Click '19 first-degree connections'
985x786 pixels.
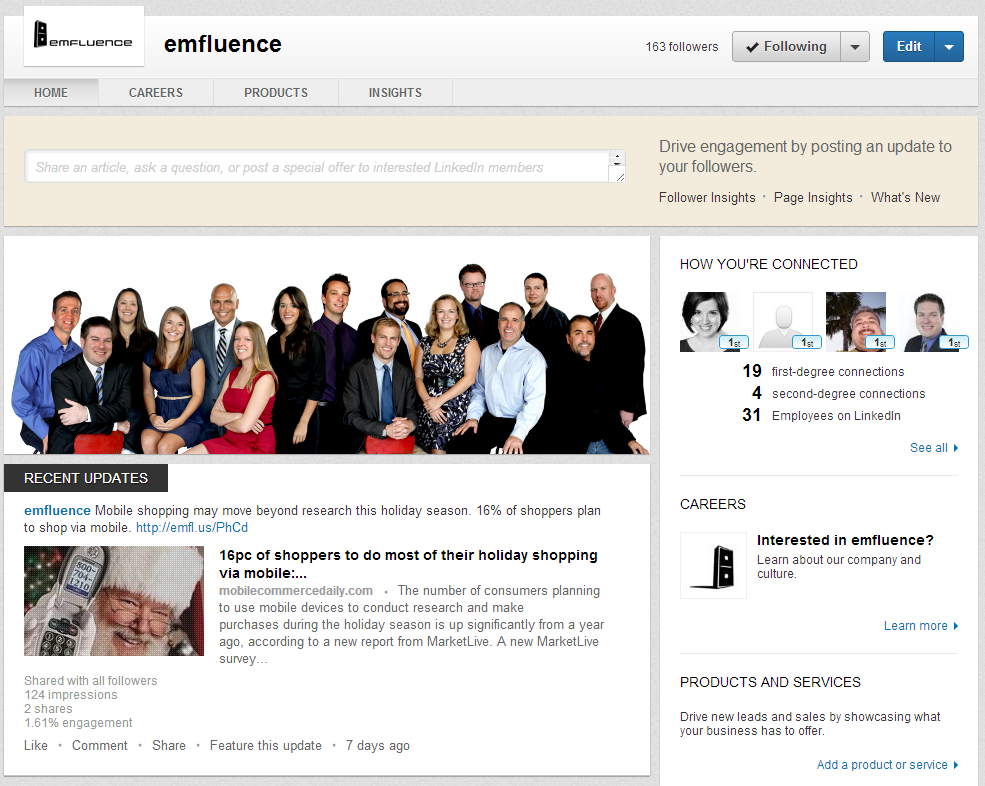click(x=823, y=371)
